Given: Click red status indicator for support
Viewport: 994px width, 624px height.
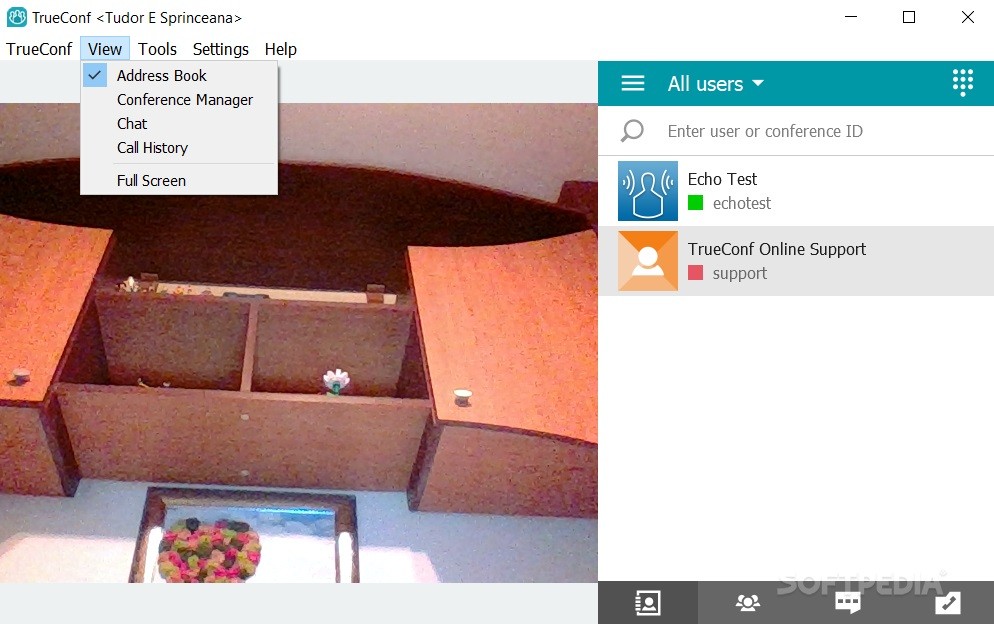Looking at the screenshot, I should [695, 273].
